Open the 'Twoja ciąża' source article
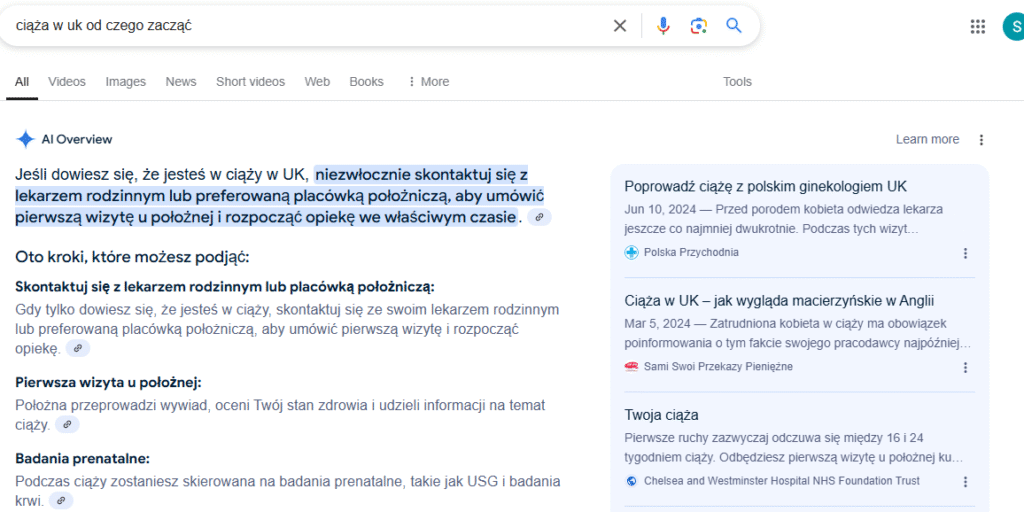 pyautogui.click(x=661, y=415)
